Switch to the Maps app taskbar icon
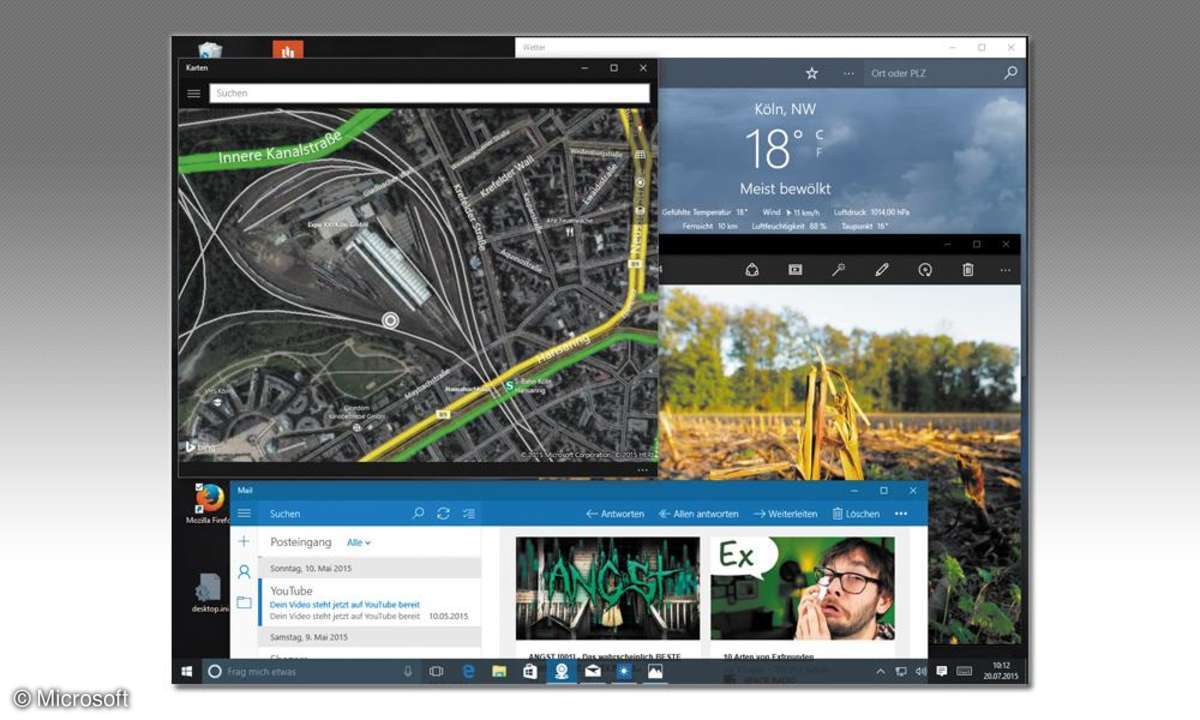Image resolution: width=1200 pixels, height=720 pixels. 562,672
